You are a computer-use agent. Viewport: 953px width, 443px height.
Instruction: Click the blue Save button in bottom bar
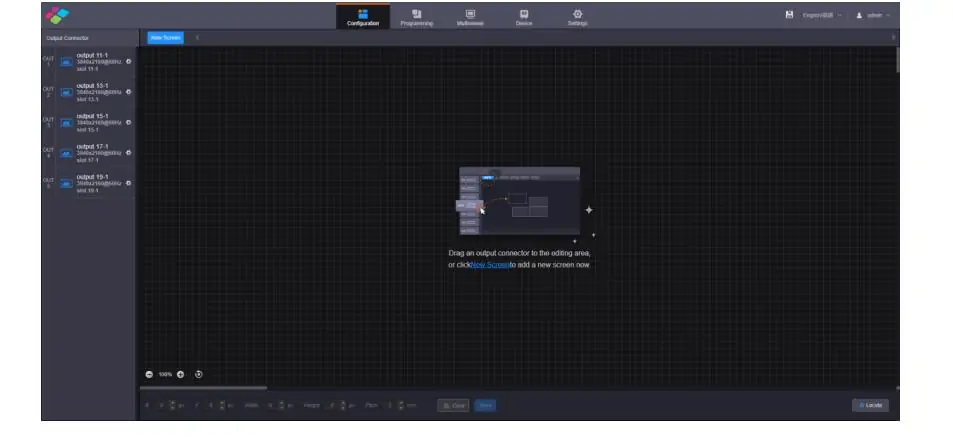coord(485,405)
